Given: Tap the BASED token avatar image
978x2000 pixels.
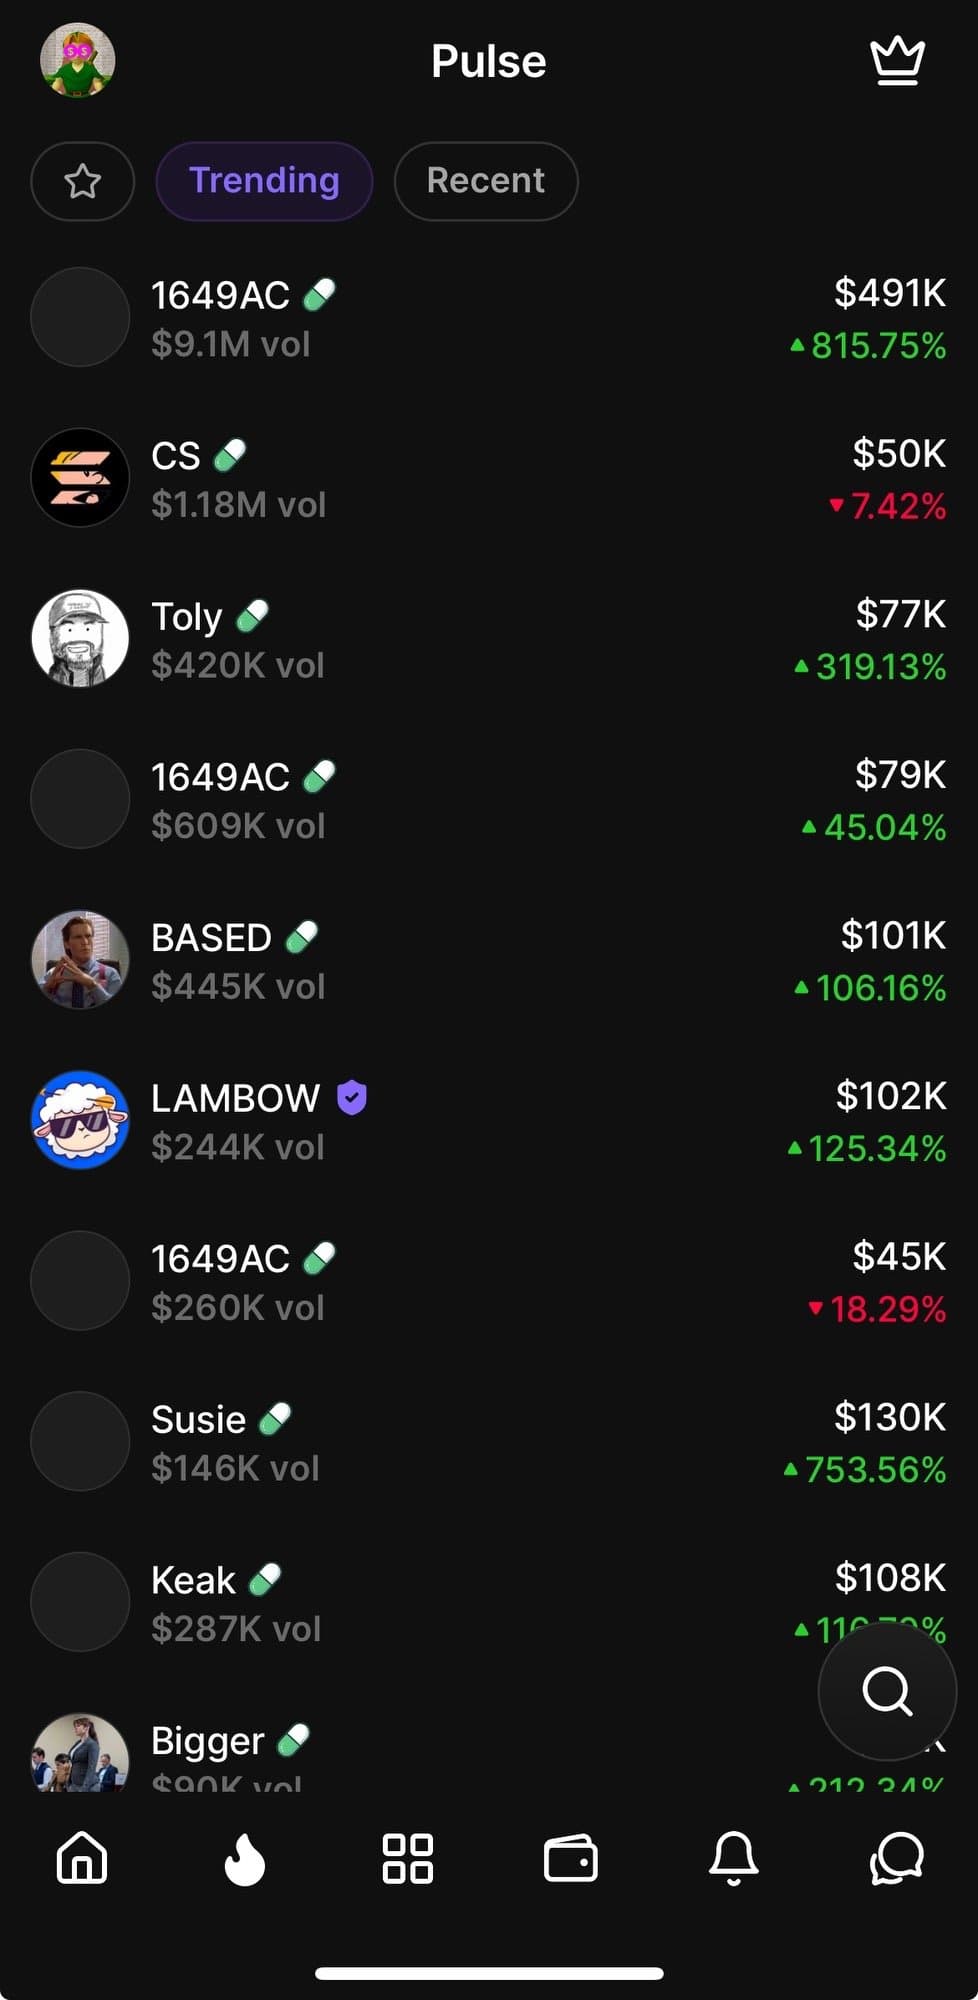Looking at the screenshot, I should click(x=80, y=960).
